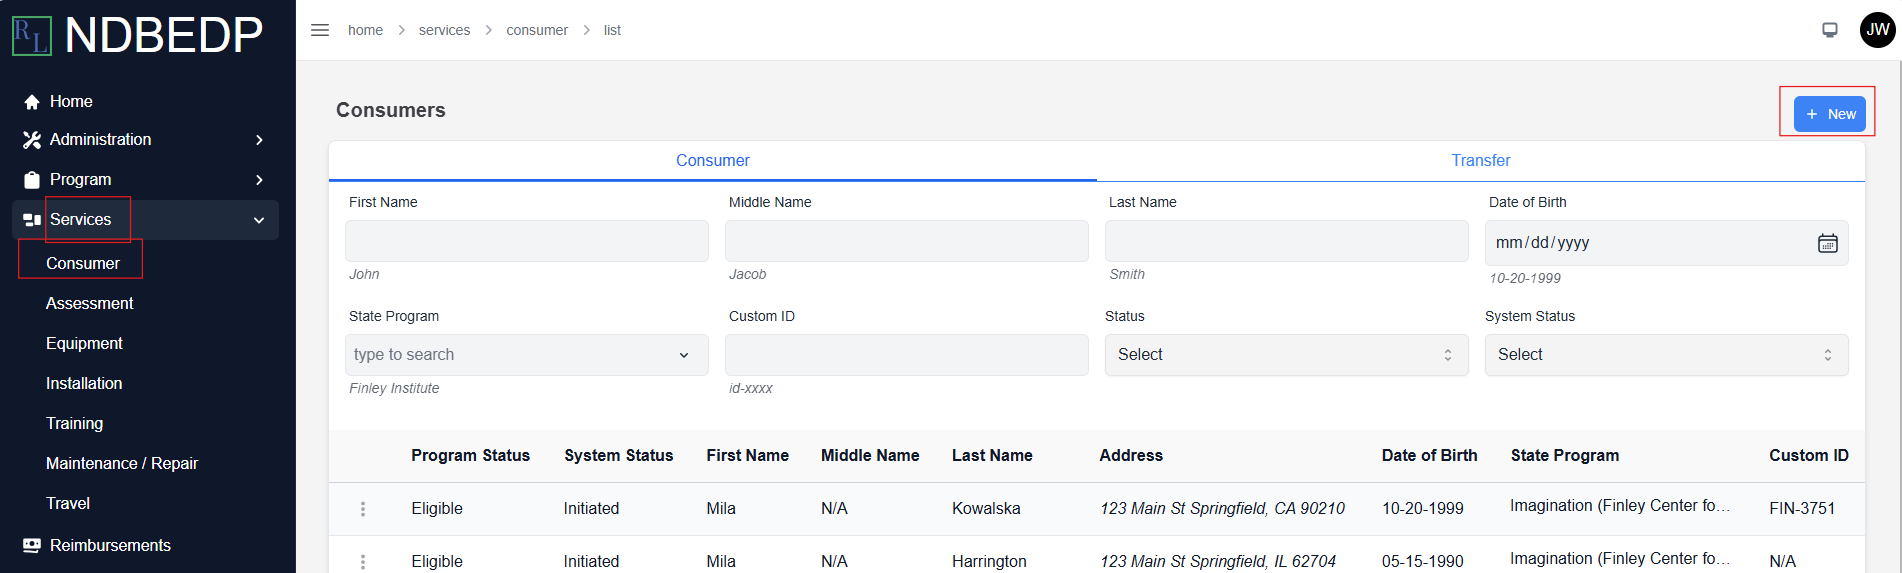The image size is (1902, 573).
Task: Expand the Administration menu chevron
Action: pos(259,140)
